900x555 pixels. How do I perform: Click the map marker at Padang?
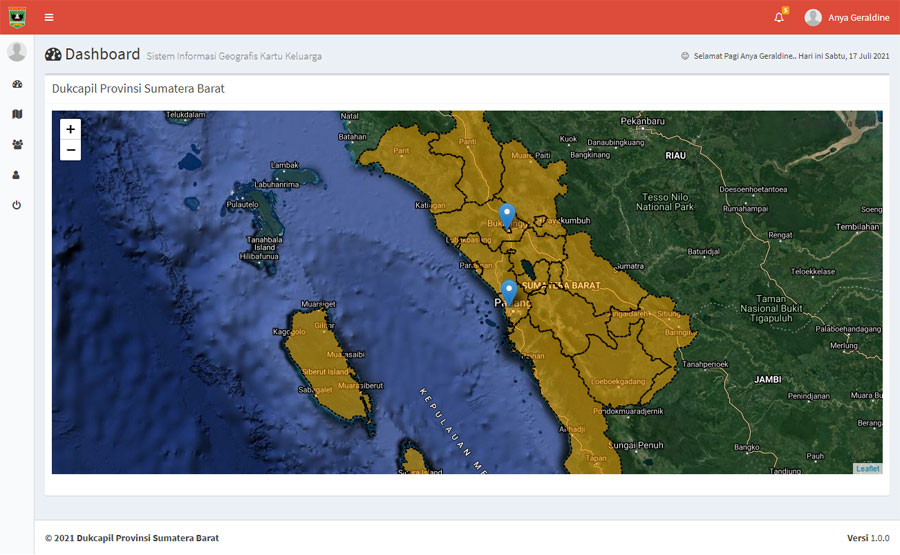(x=509, y=291)
